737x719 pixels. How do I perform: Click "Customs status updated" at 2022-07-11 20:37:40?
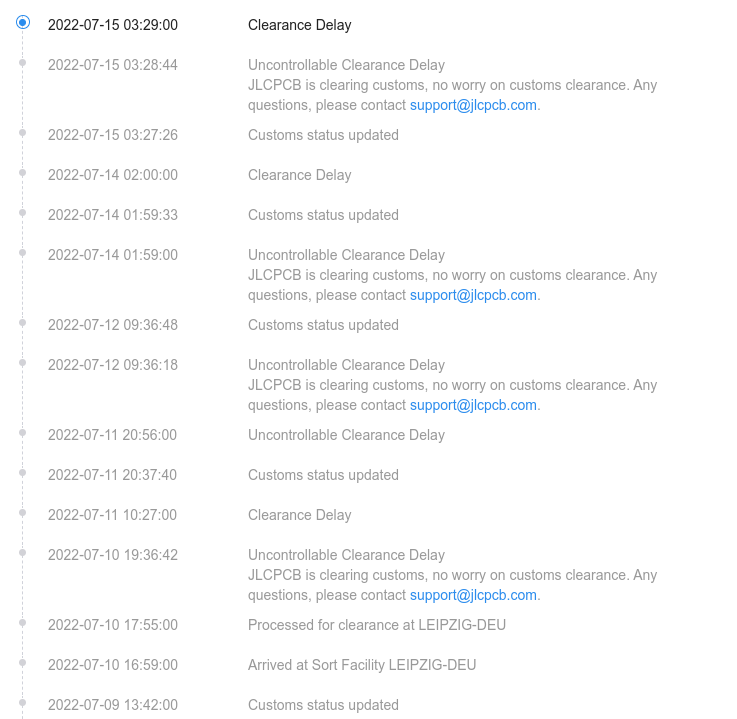pos(323,475)
